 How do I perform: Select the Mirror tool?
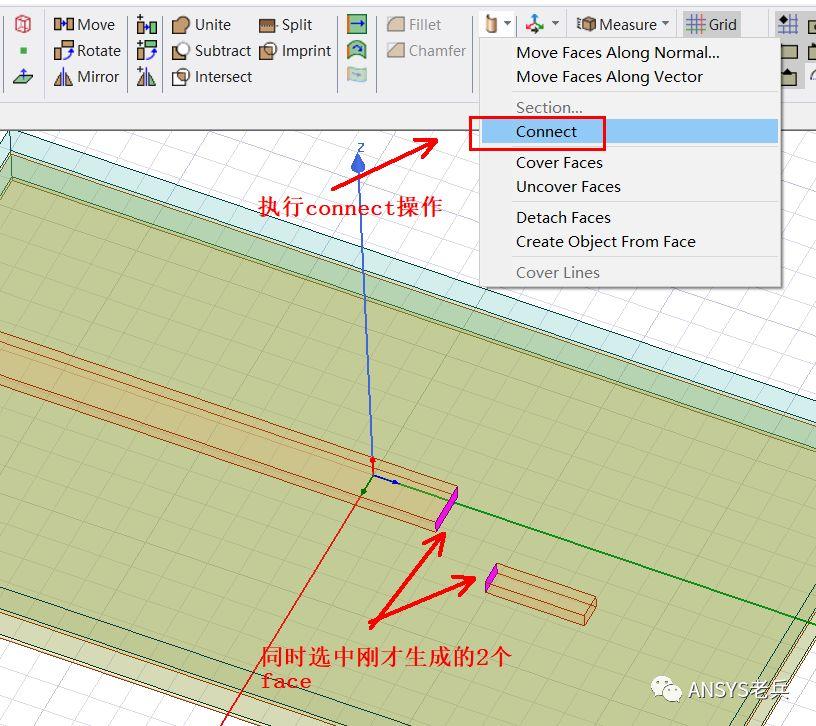[x=86, y=77]
